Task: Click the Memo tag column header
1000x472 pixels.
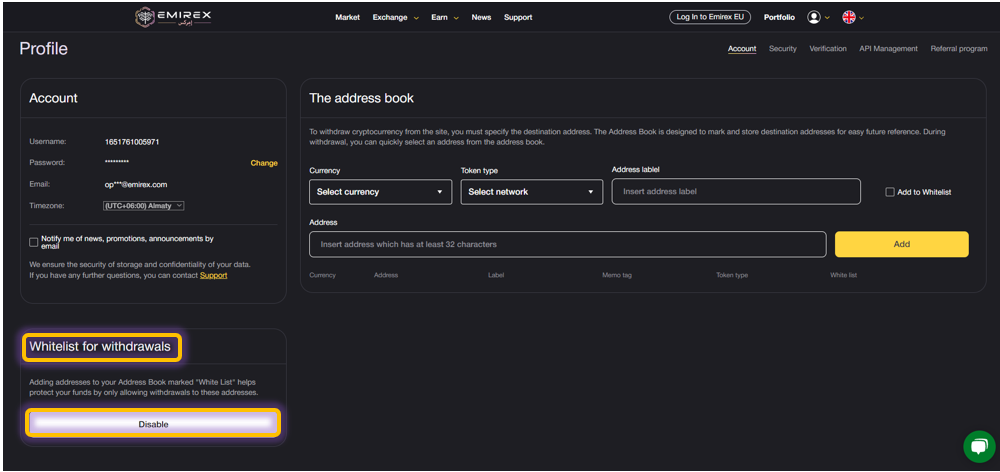Action: pyautogui.click(x=617, y=276)
